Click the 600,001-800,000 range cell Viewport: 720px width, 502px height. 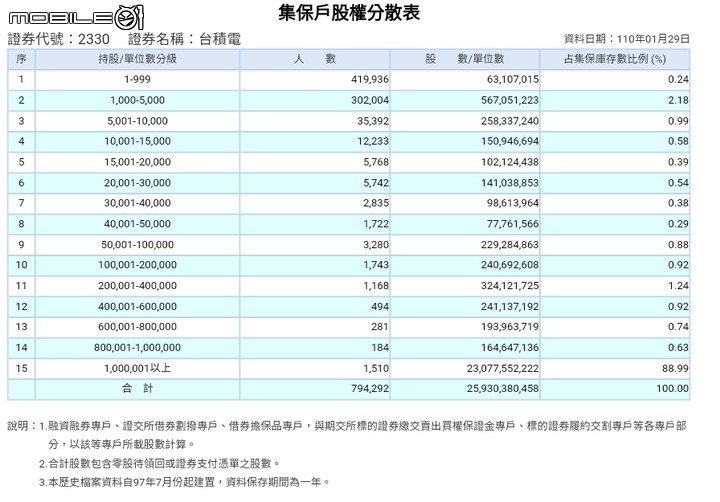[x=137, y=327]
